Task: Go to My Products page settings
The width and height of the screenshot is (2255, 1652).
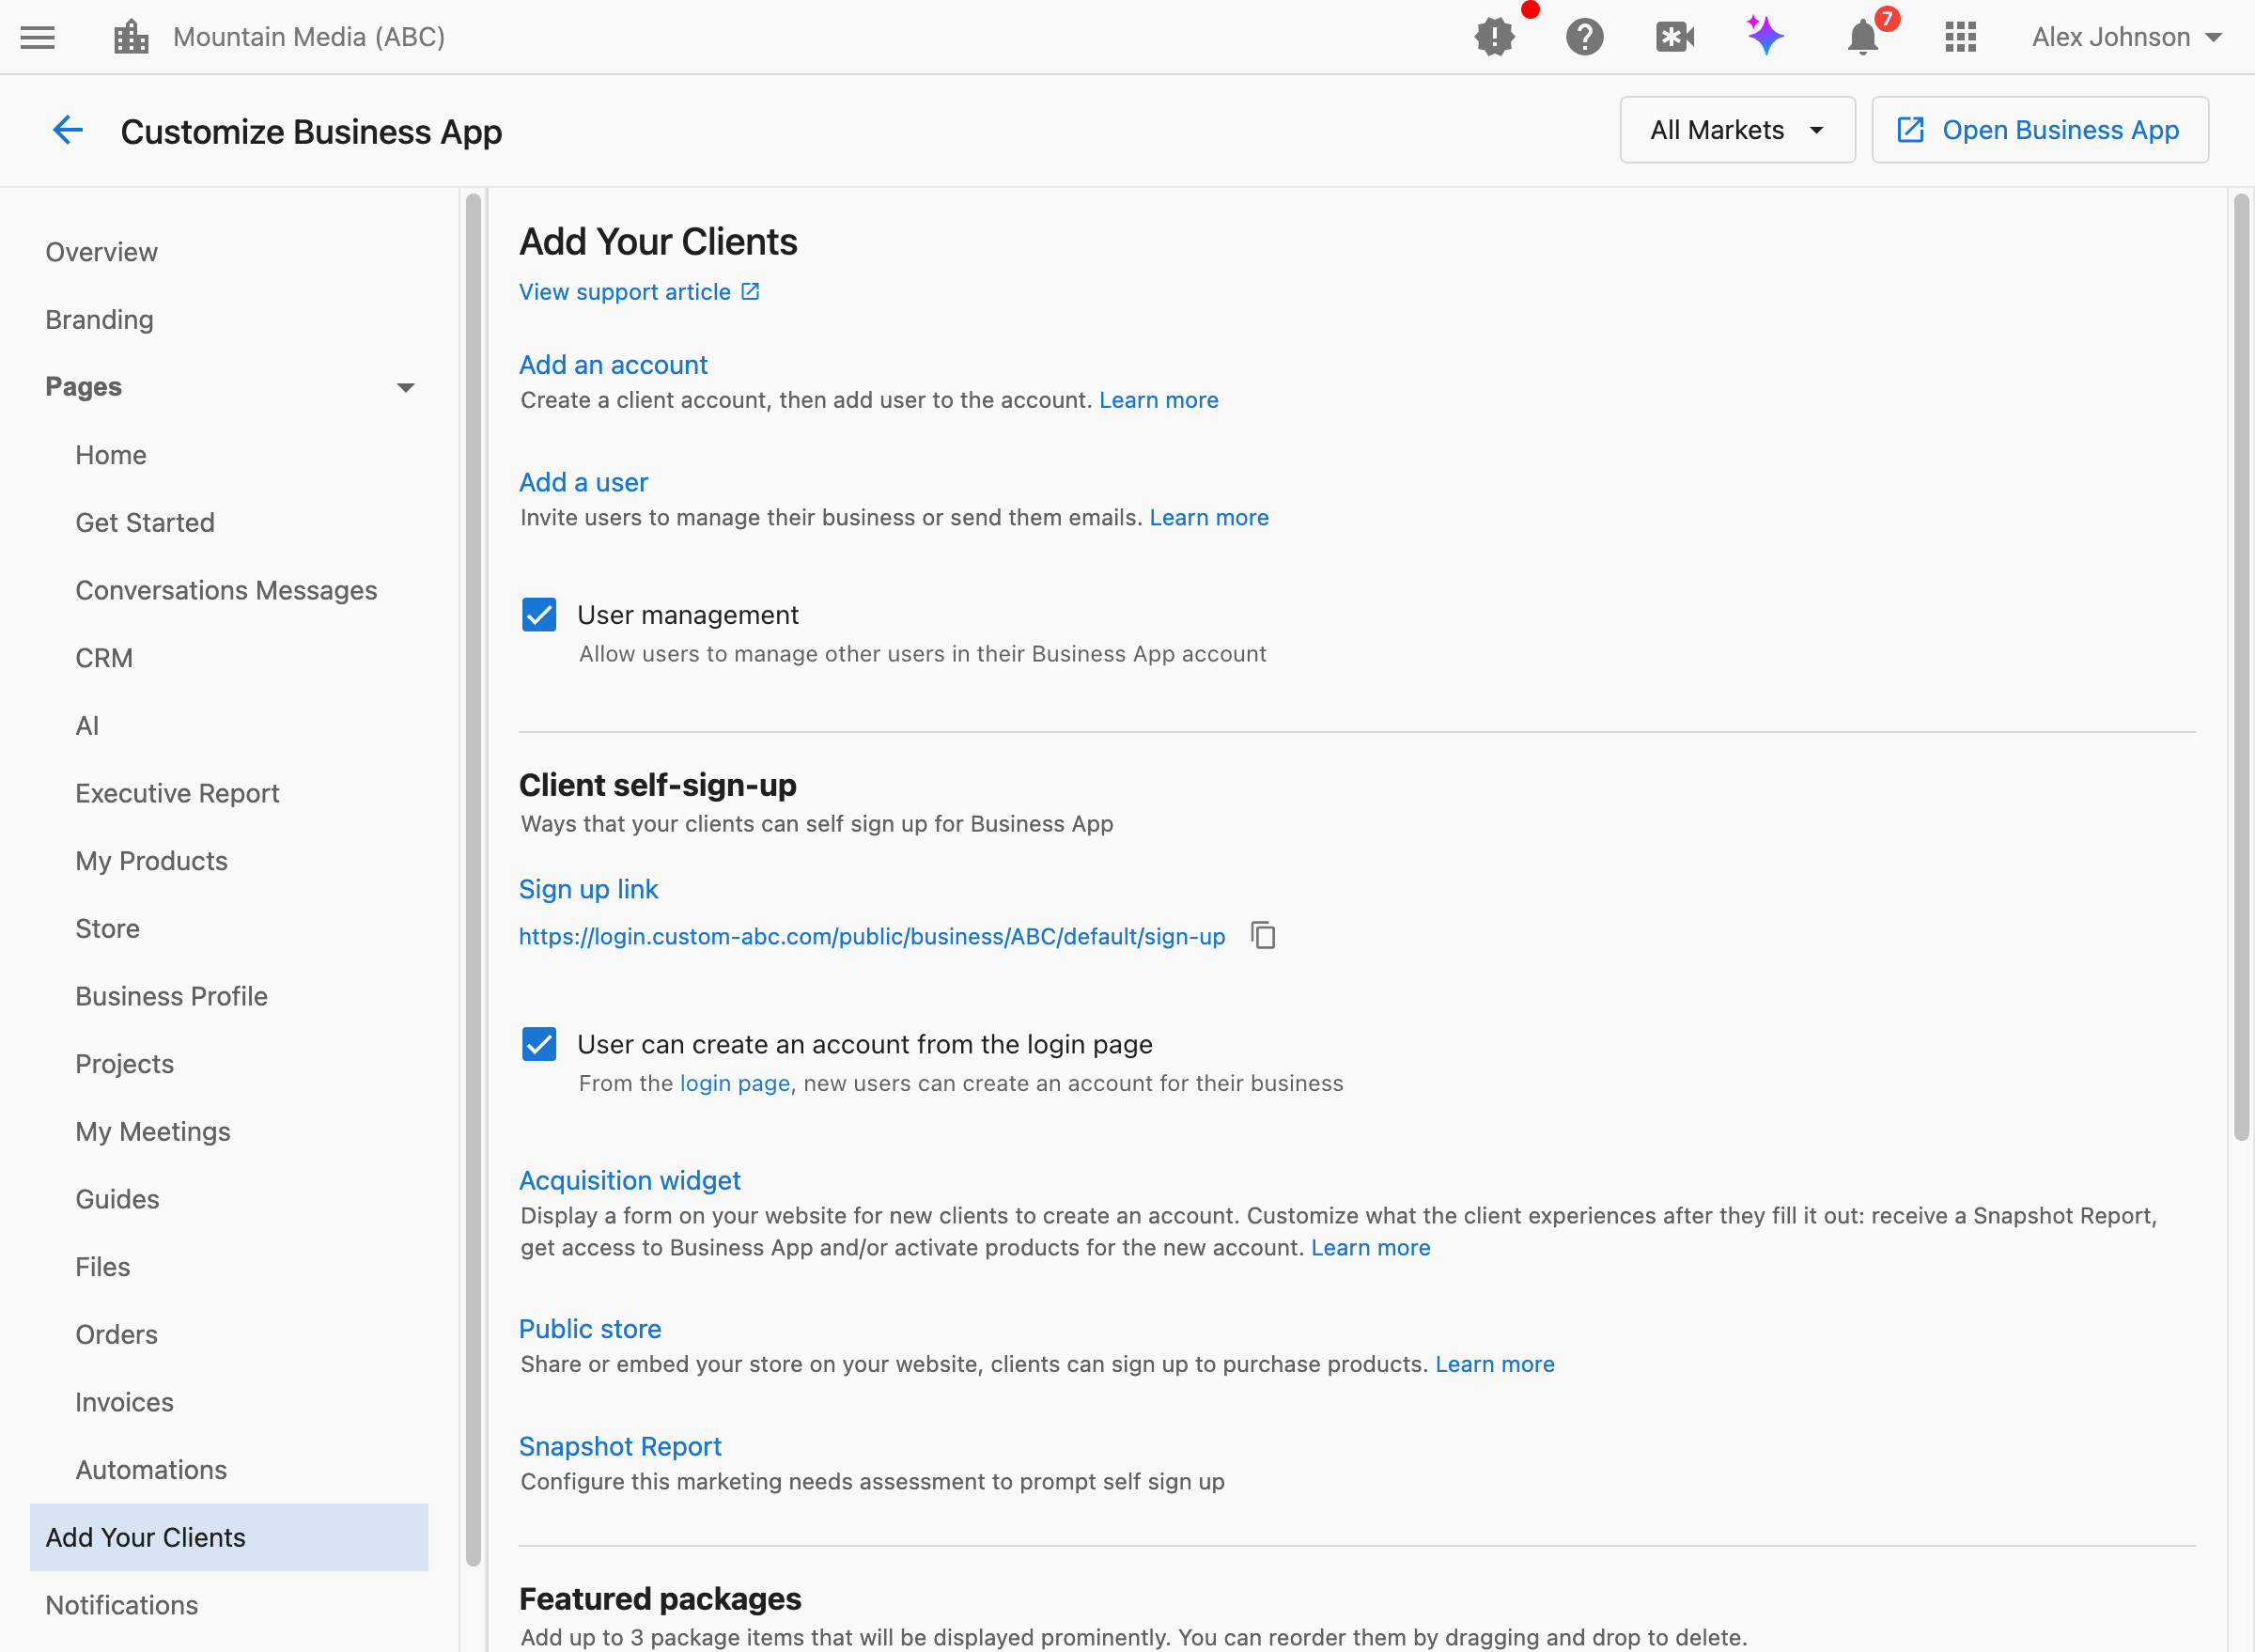Action: pos(151,861)
